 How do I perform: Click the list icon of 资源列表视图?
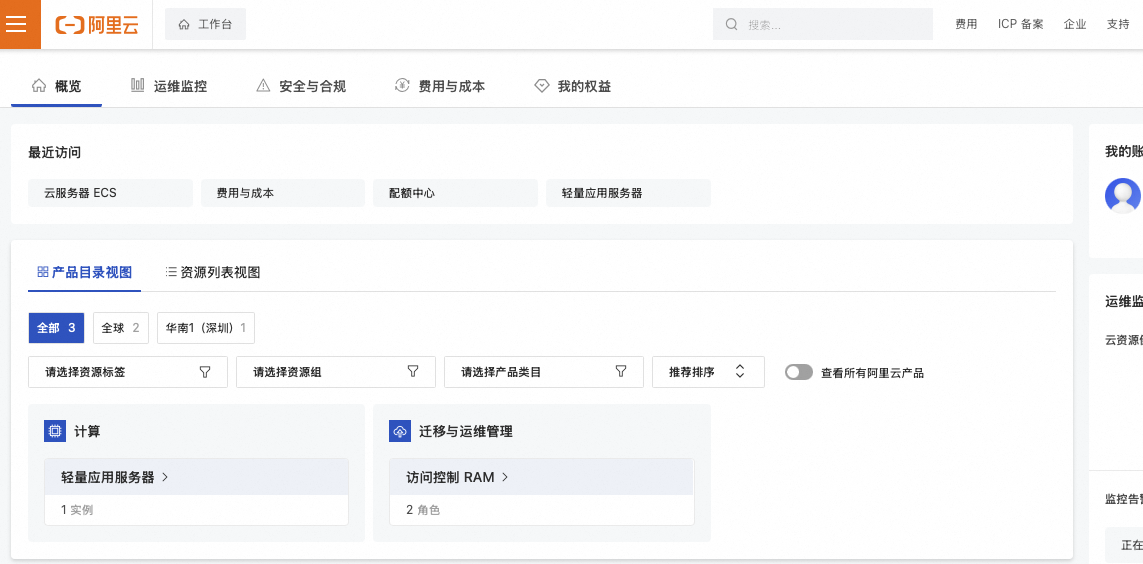point(171,272)
